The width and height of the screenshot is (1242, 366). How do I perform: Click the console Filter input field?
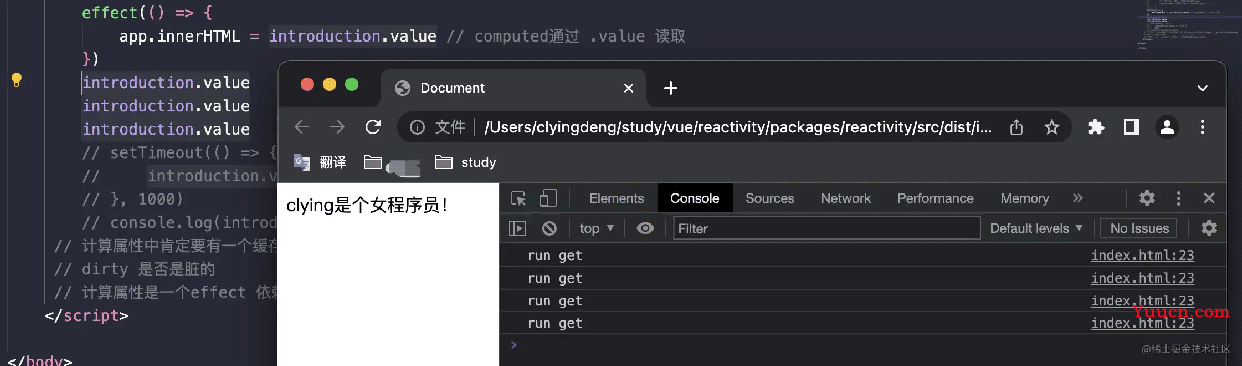(826, 228)
